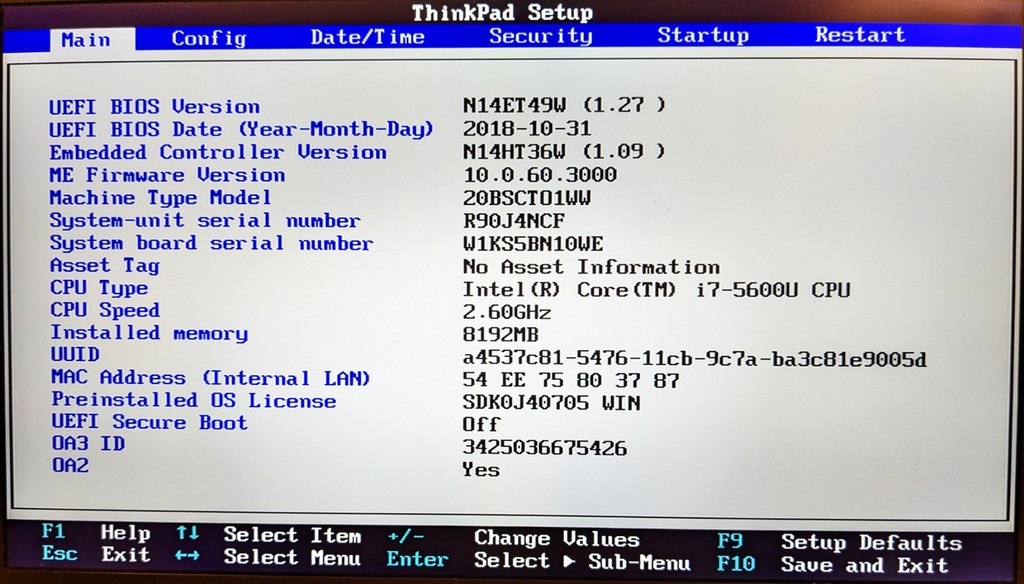The image size is (1024, 584).
Task: Click System-unit serial number label
Action: click(205, 221)
